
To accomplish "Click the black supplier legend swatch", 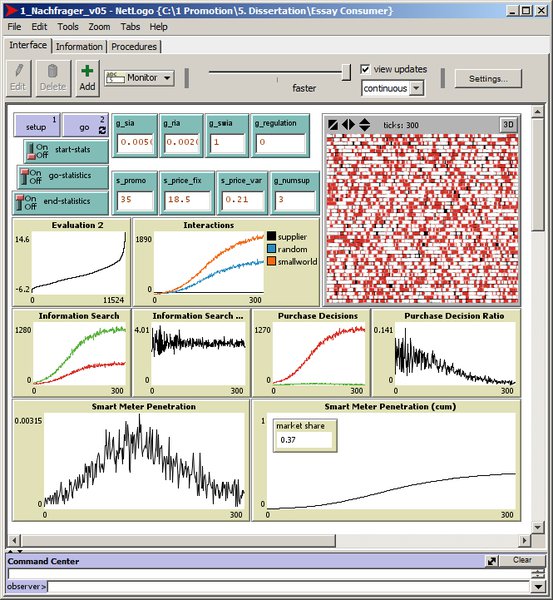I will point(271,236).
